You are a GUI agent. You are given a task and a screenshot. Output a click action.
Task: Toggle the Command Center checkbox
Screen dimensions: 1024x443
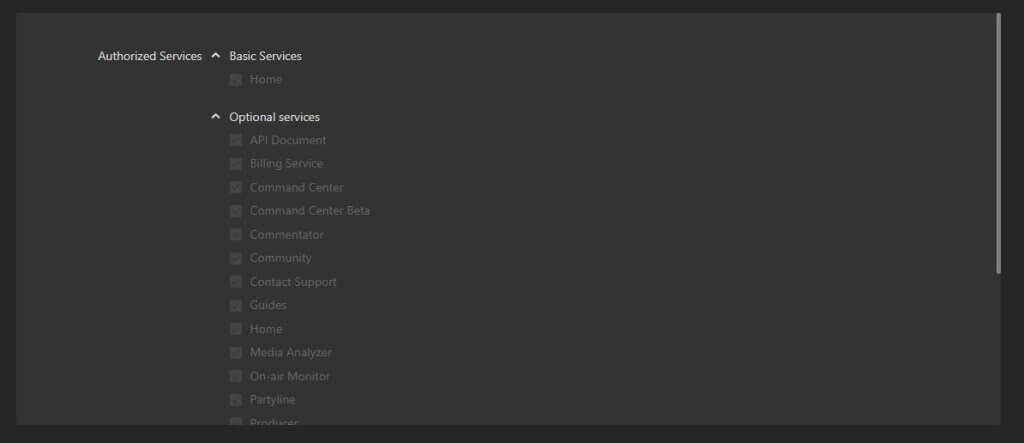236,188
